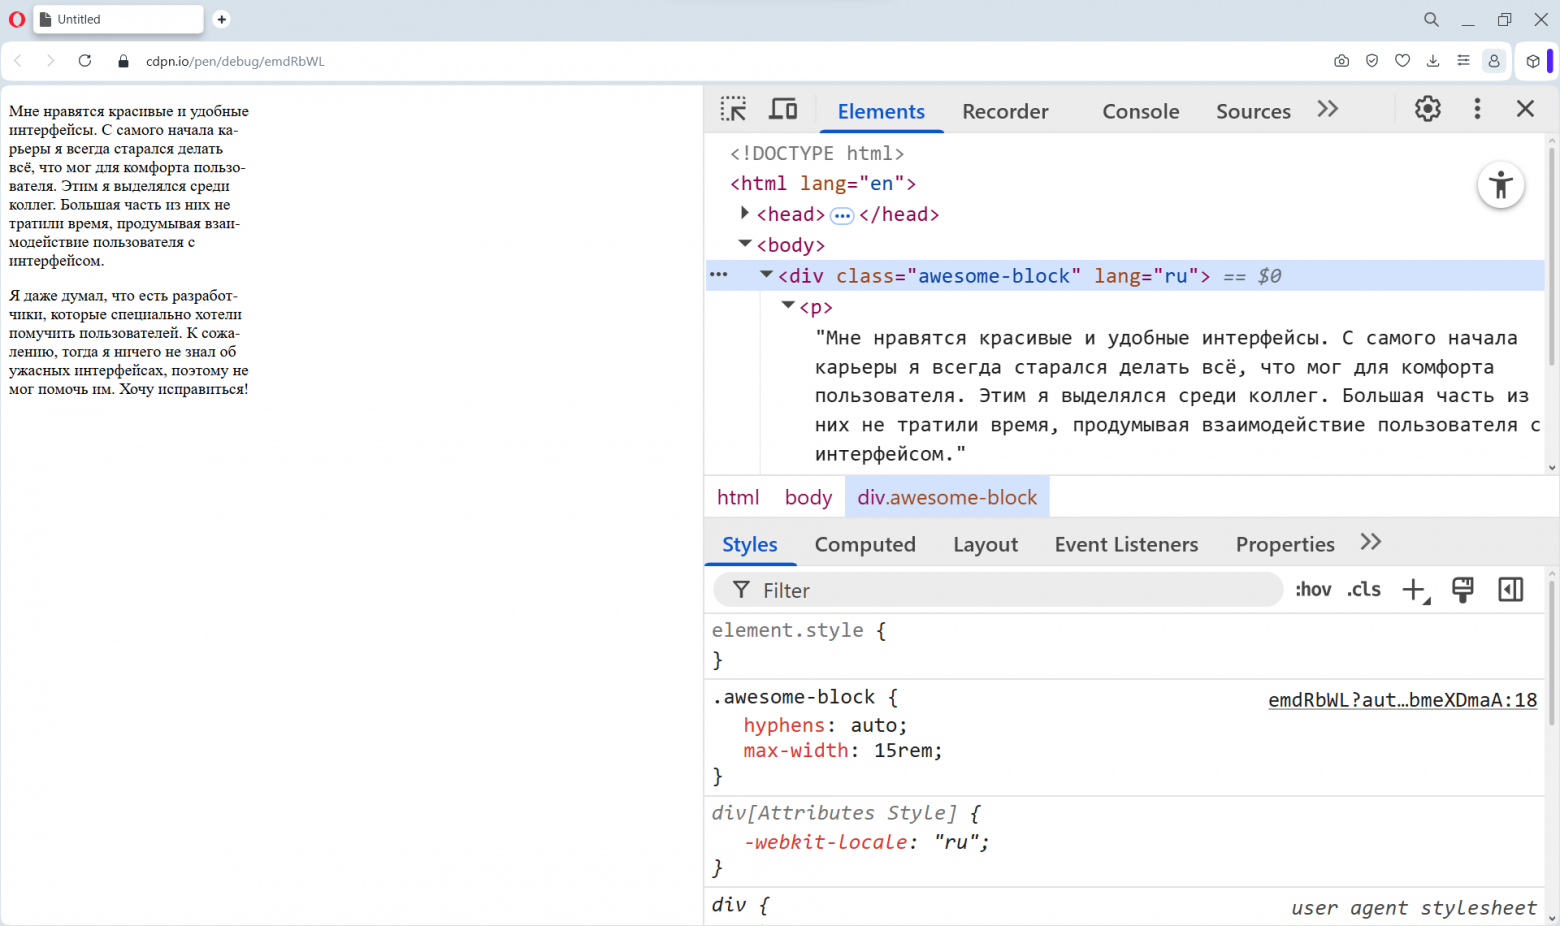
Task: Toggle element classes with .cls
Action: (1363, 590)
